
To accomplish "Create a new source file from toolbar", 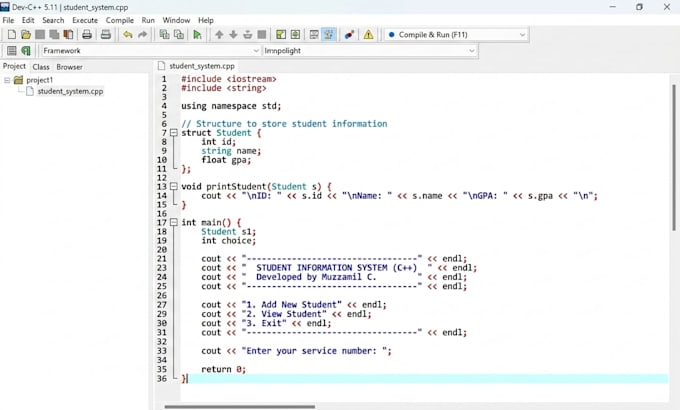I will (x=12, y=35).
